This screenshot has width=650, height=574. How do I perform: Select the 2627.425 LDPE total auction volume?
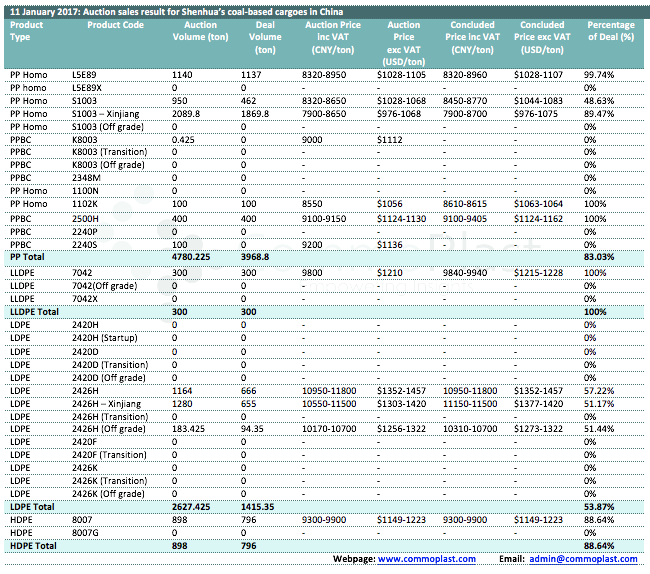[192, 507]
